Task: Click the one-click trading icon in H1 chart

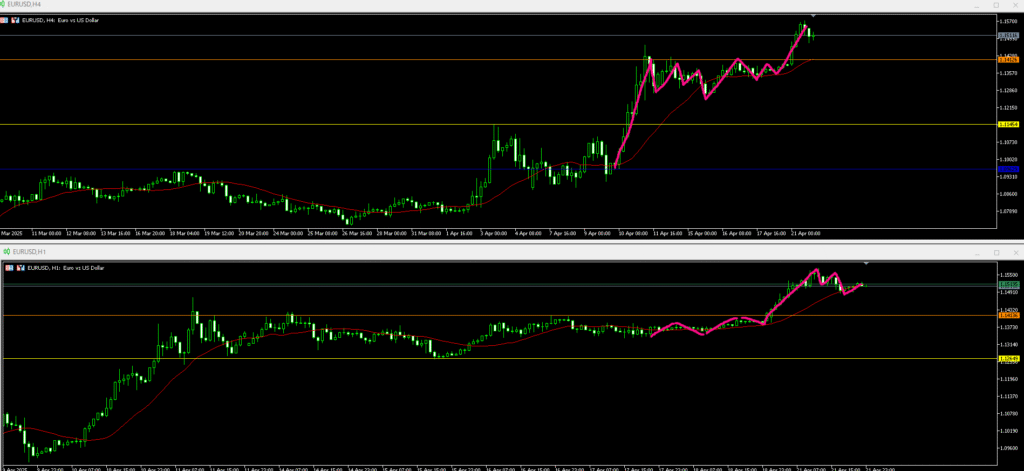Action: coord(7,268)
